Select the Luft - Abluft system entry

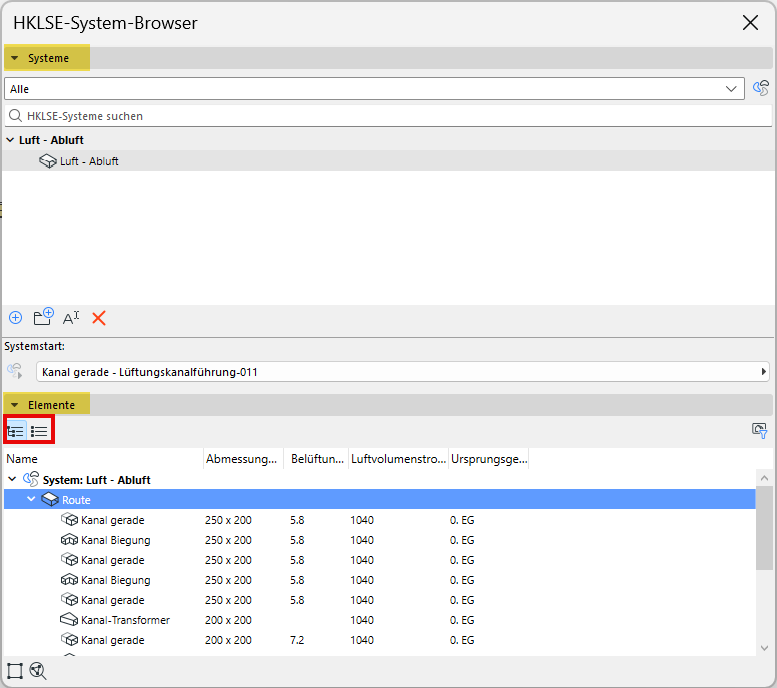pos(389,161)
